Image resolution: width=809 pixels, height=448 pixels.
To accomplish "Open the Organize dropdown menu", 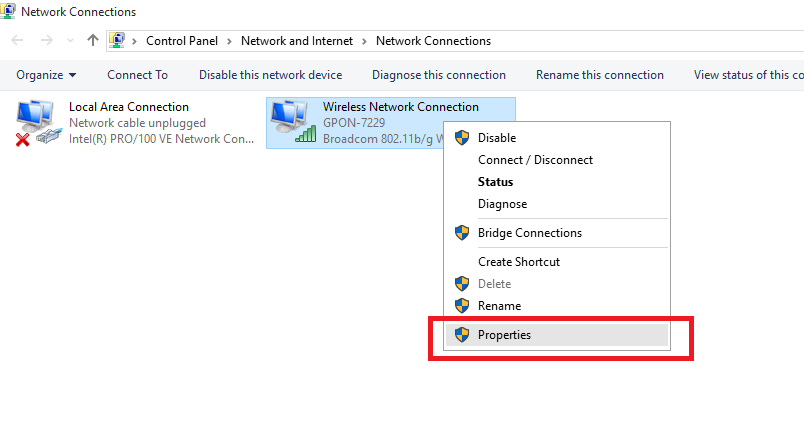I will coord(46,75).
